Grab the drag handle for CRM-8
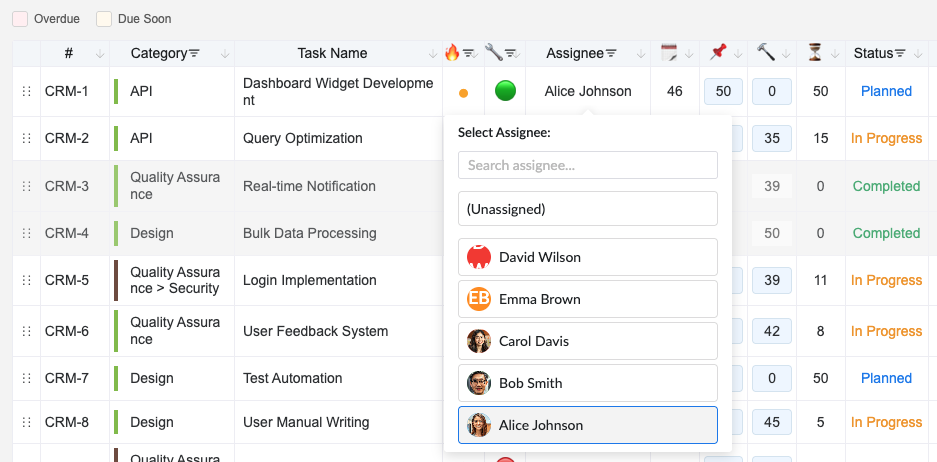 coord(26,423)
